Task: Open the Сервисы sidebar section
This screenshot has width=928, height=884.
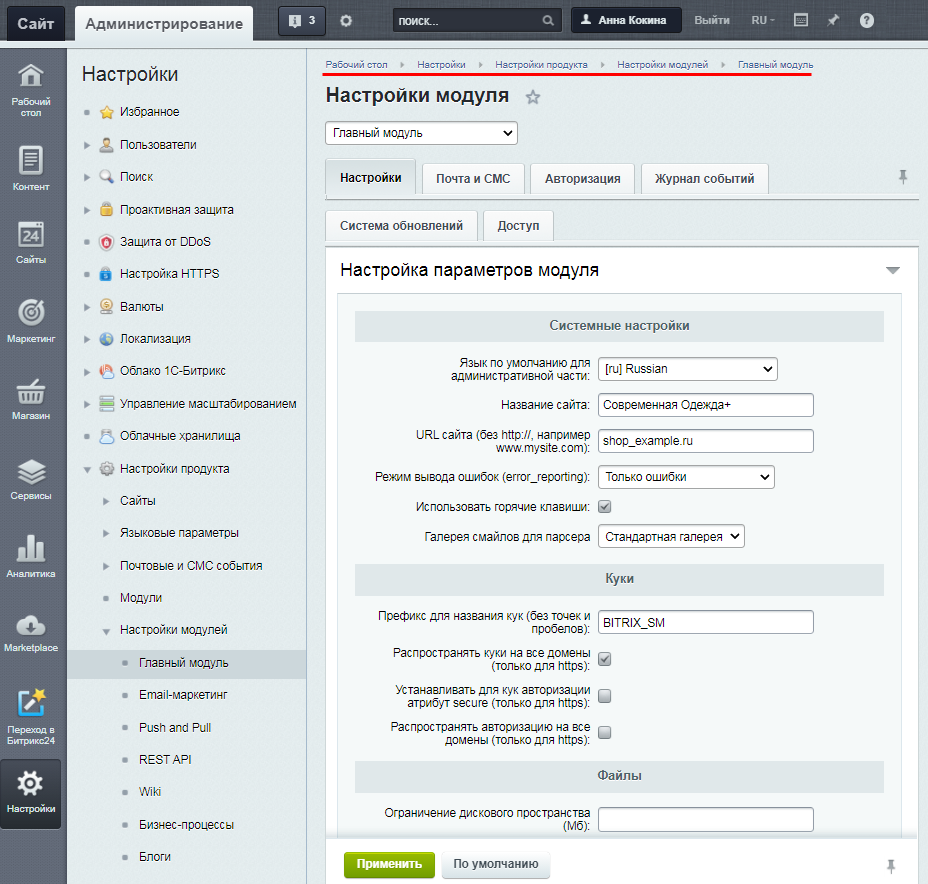Action: pyautogui.click(x=31, y=479)
